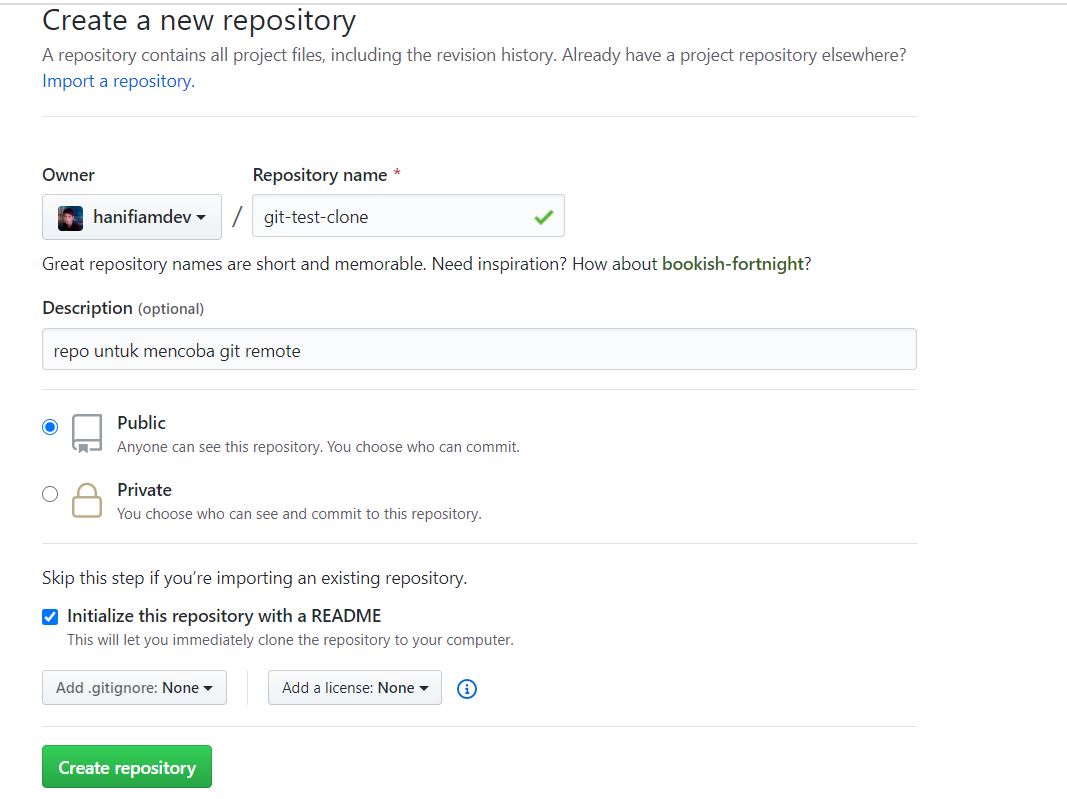This screenshot has height=799, width=1067.
Task: Click the Description input field
Action: 479,350
